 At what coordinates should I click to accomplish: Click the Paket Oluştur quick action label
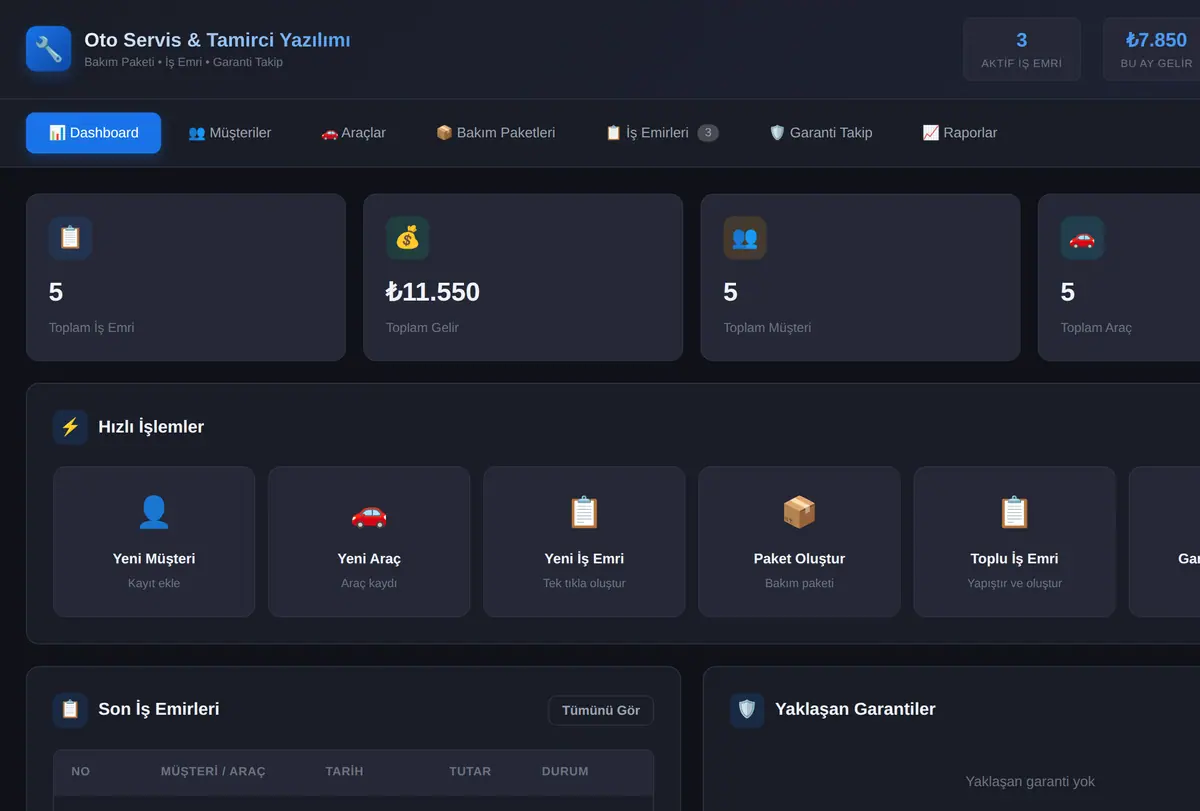[799, 559]
